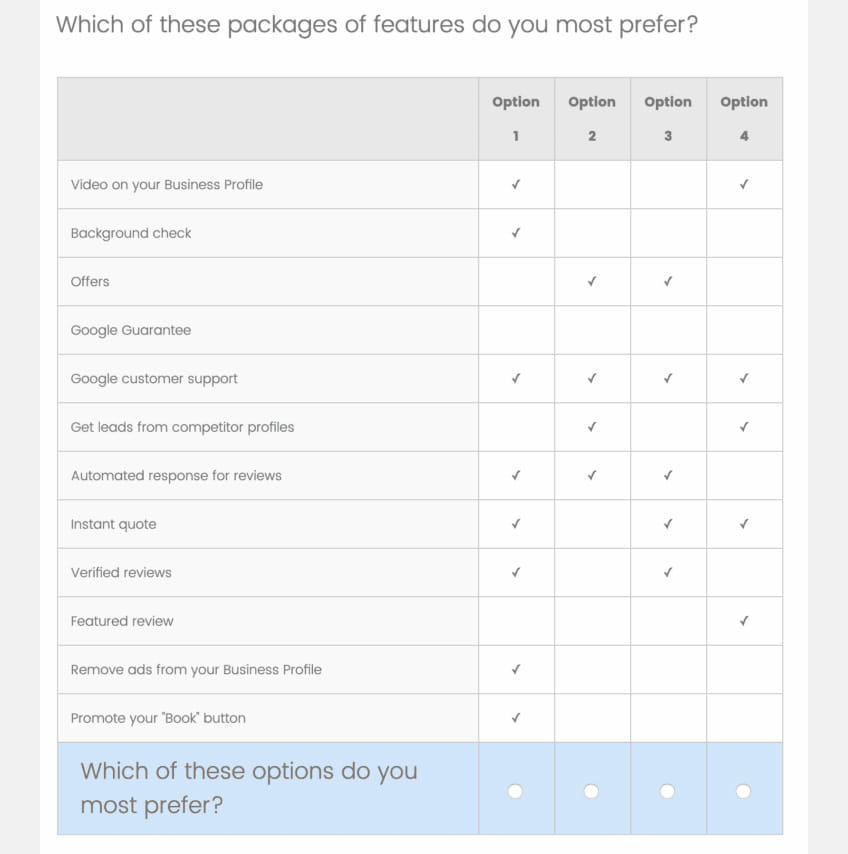Click Option 2 checkmark for competitor profiles leads
848x854 pixels.
pos(592,427)
